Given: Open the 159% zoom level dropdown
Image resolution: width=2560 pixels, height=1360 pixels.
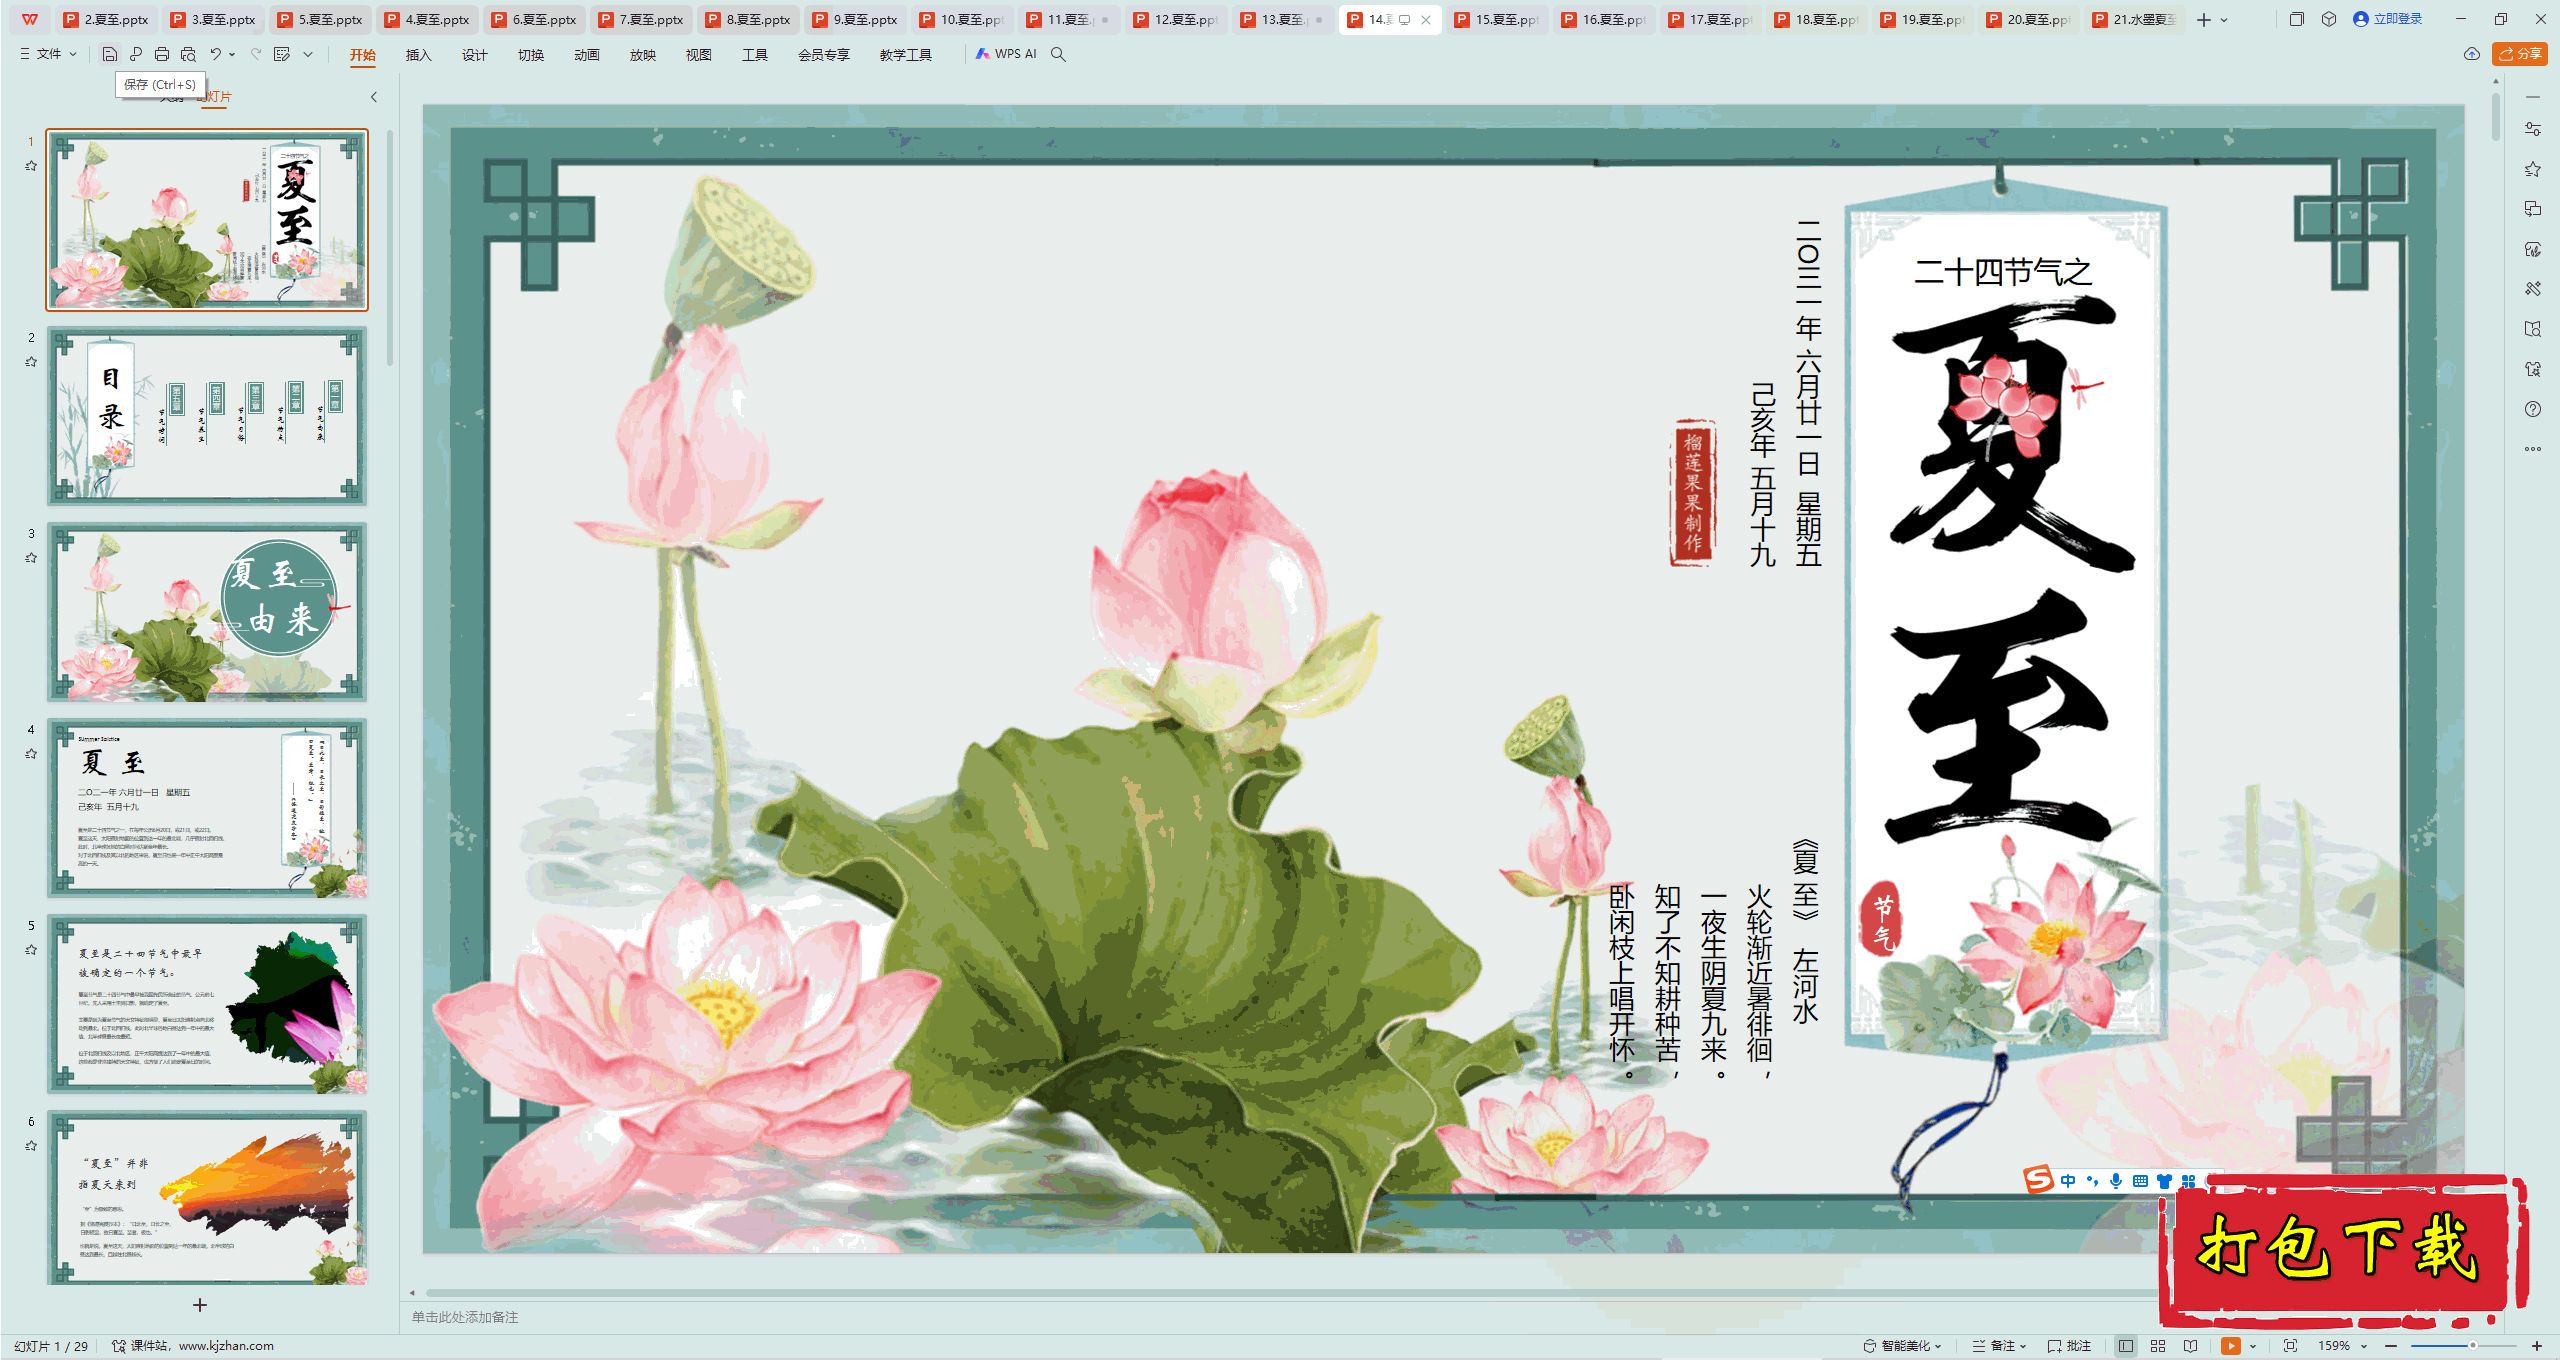Looking at the screenshot, I should (2343, 1346).
